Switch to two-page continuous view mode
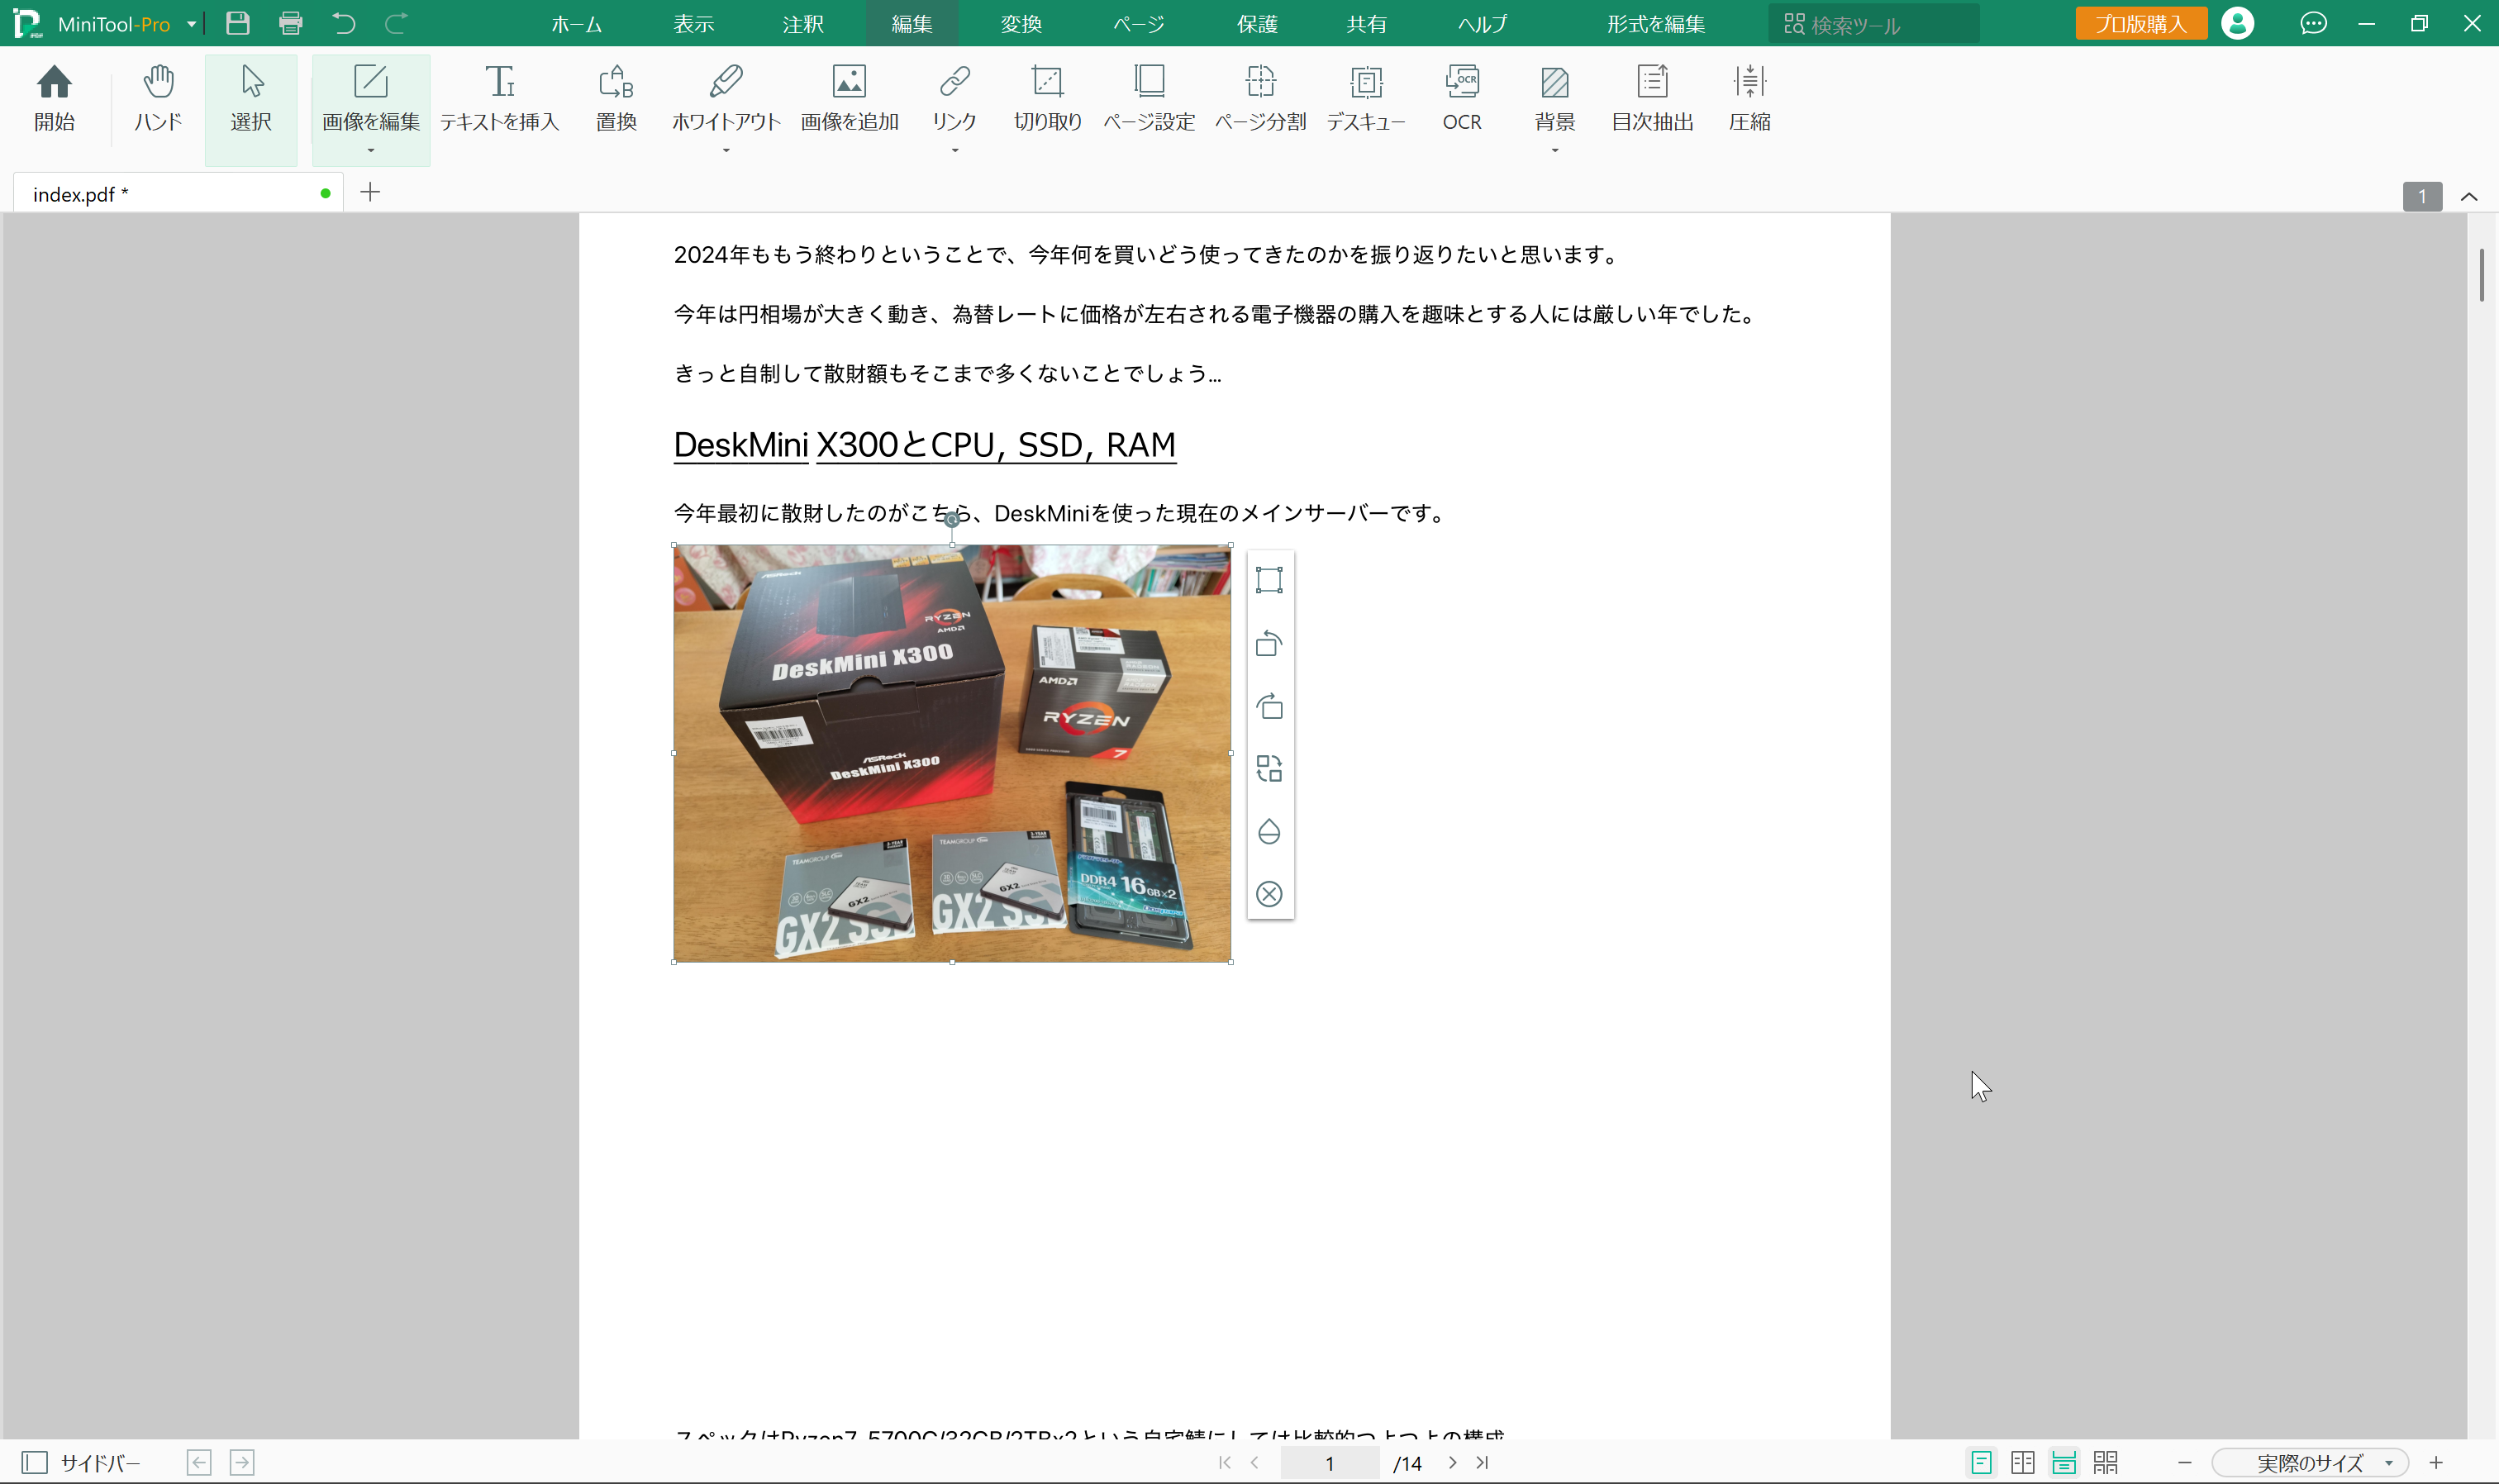The image size is (2499, 1484). [x=2105, y=1463]
